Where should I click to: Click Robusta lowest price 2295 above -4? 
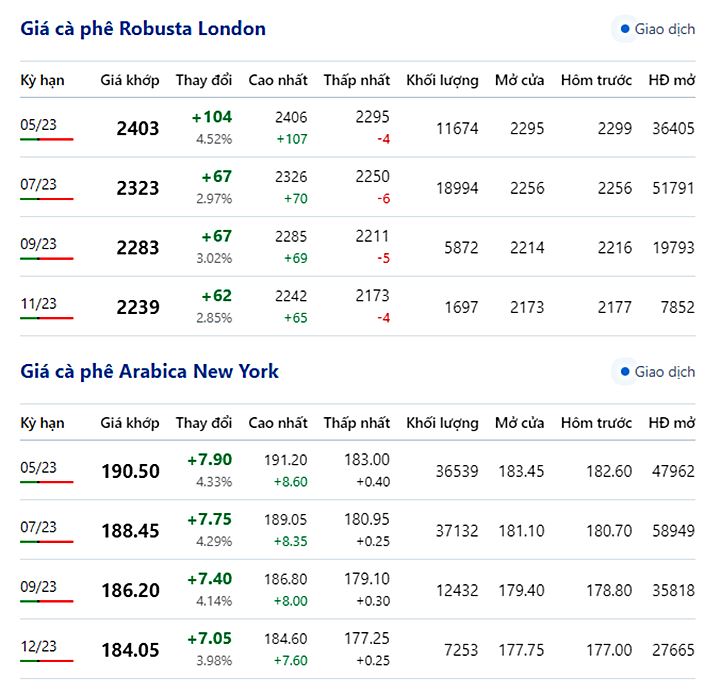click(372, 117)
